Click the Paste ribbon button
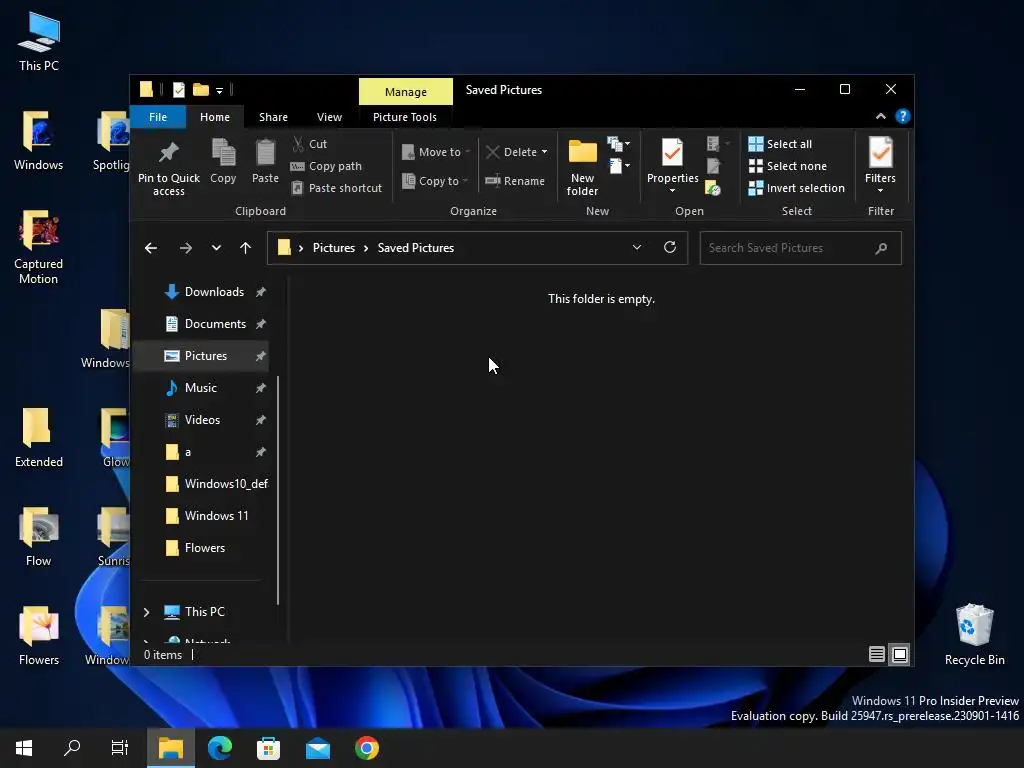 click(x=265, y=161)
